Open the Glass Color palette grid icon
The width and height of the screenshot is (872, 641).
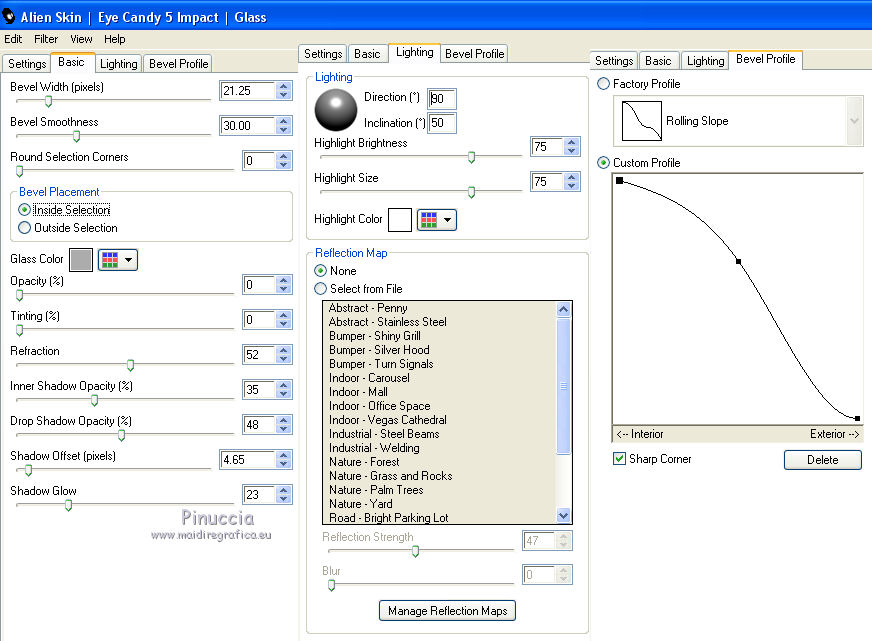110,260
